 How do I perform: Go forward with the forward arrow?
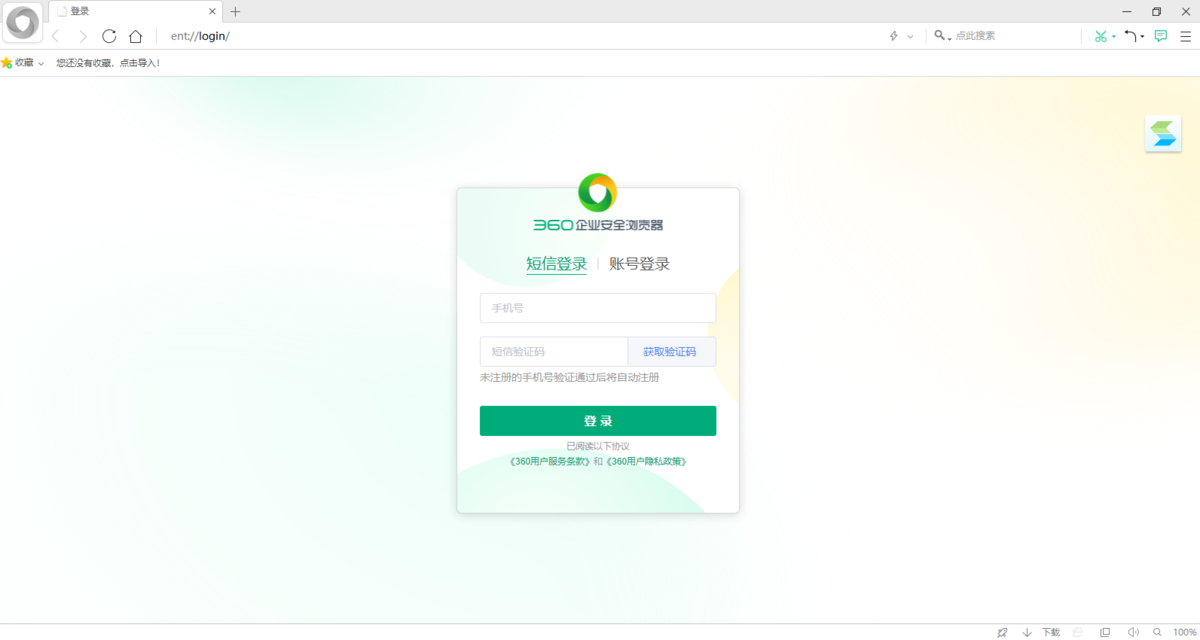click(82, 36)
